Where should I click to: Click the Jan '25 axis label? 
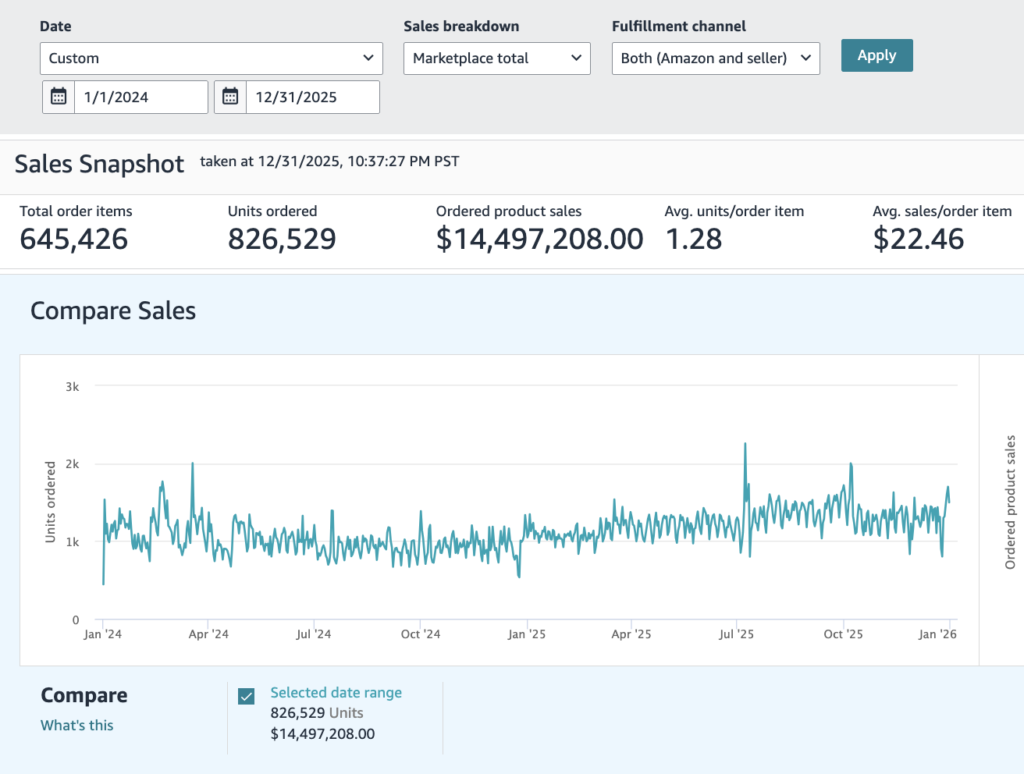pyautogui.click(x=526, y=634)
